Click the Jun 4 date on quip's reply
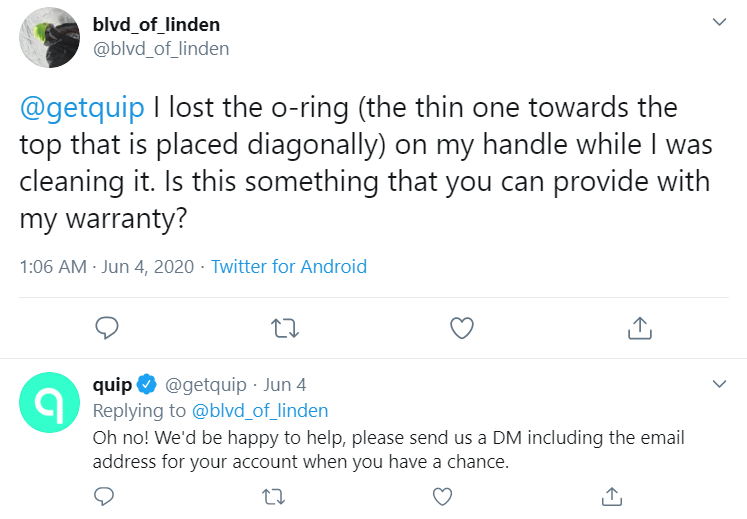Image resolution: width=747 pixels, height=519 pixels. (x=285, y=384)
